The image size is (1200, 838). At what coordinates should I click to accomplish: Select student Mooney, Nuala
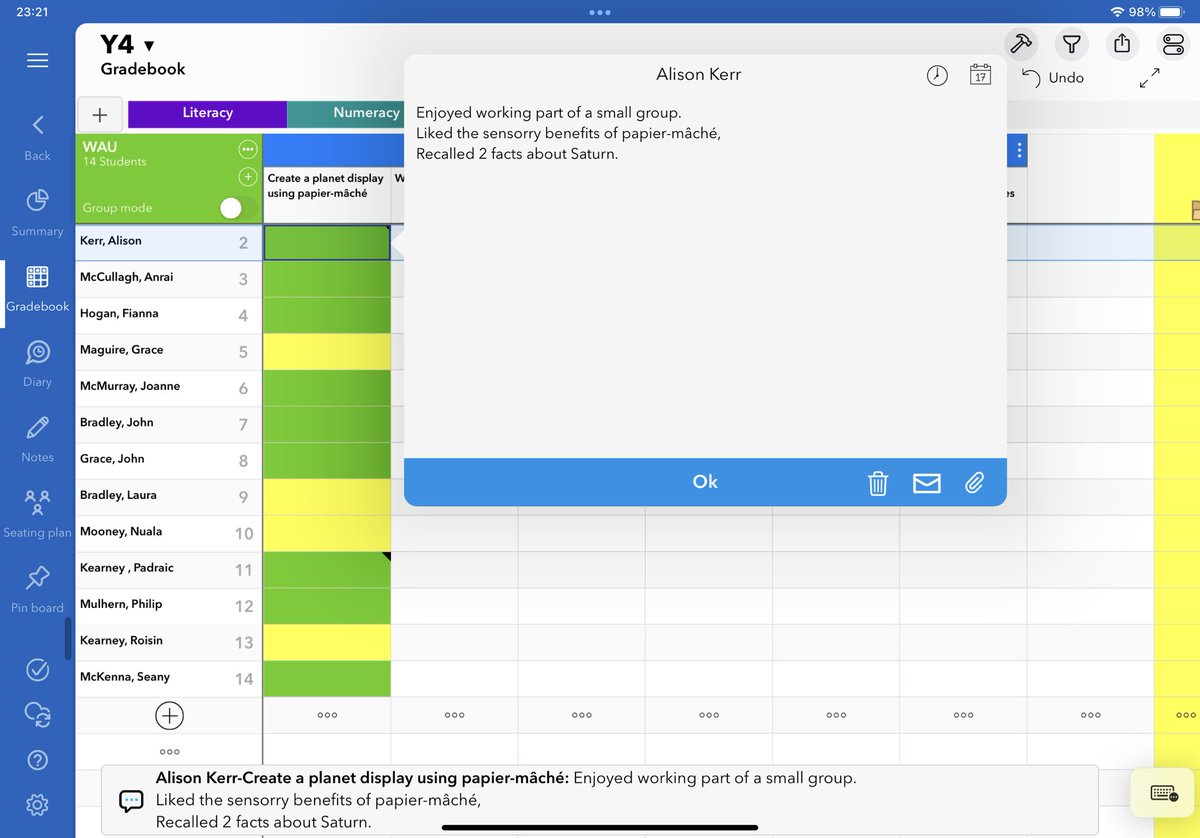[169, 533]
